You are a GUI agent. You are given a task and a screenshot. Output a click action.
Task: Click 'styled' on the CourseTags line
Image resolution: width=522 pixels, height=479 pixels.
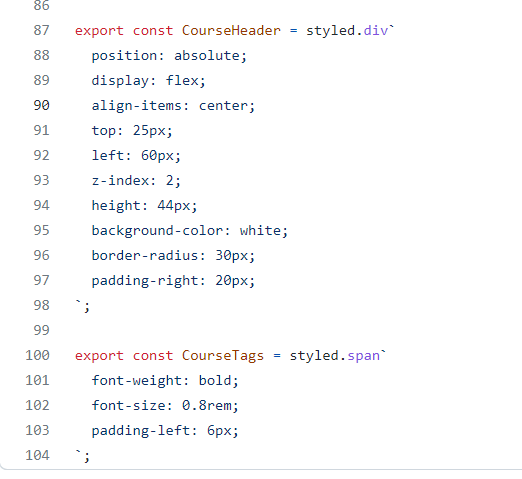pos(314,356)
